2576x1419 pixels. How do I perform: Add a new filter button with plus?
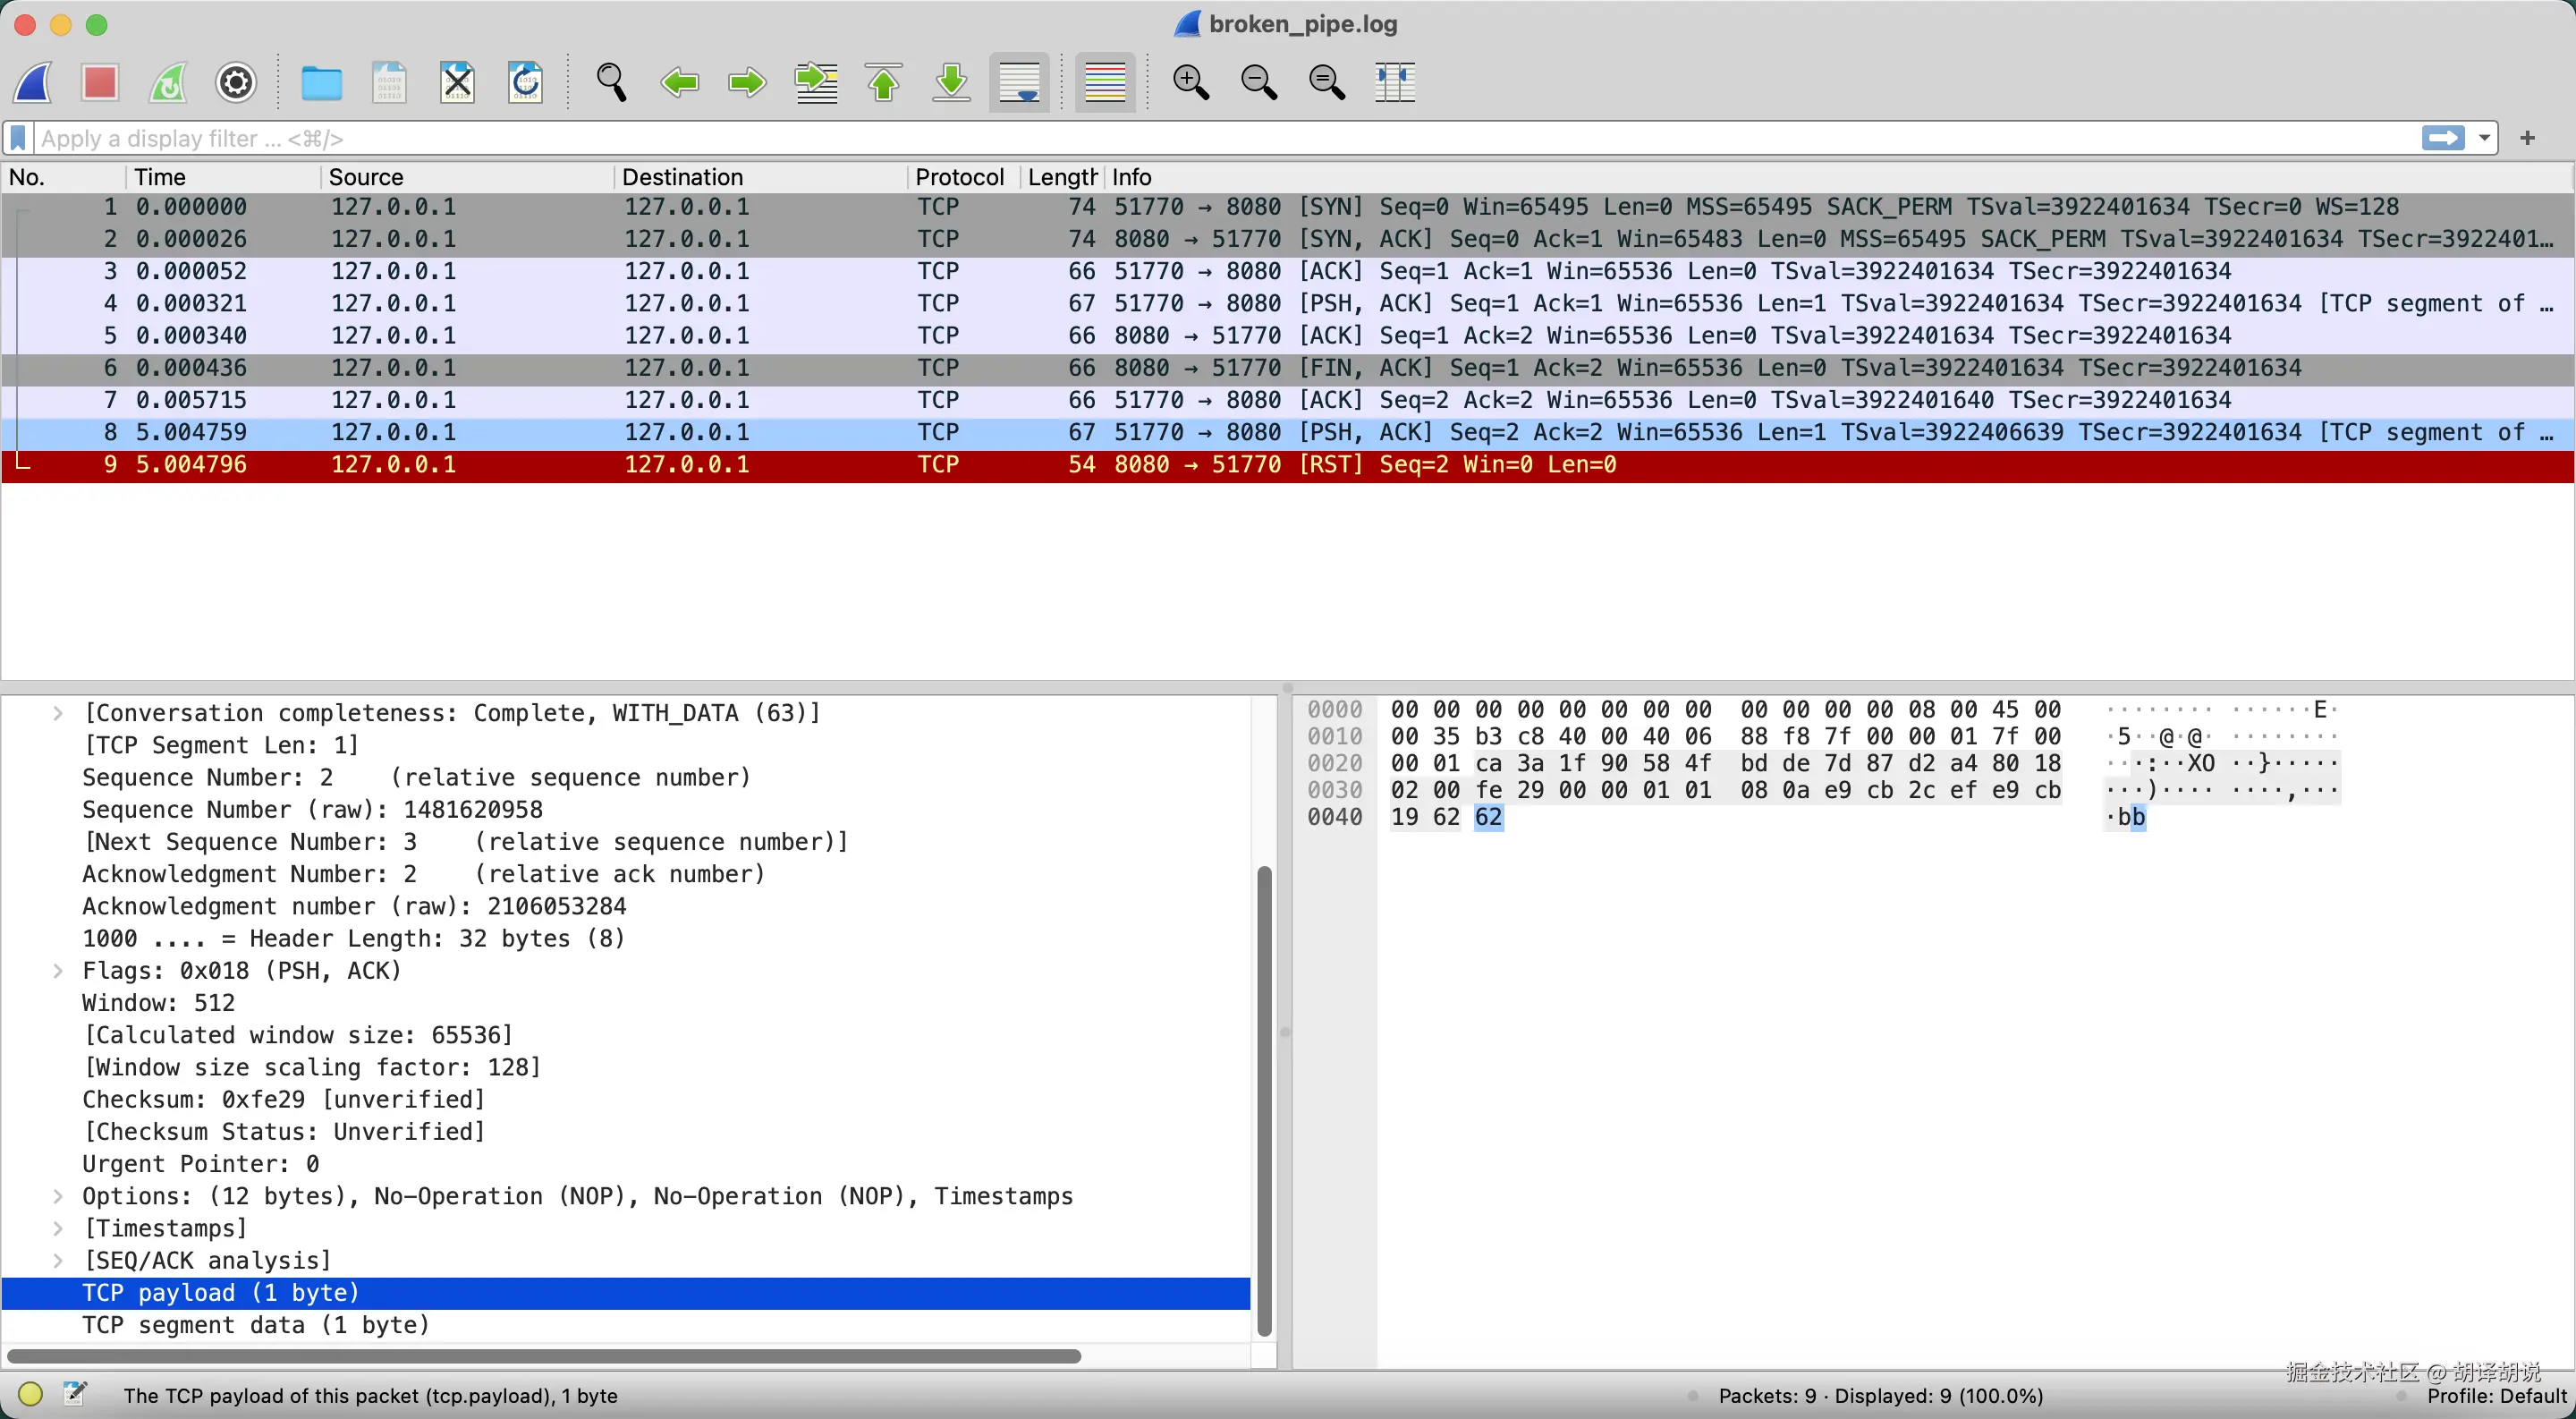(2528, 138)
